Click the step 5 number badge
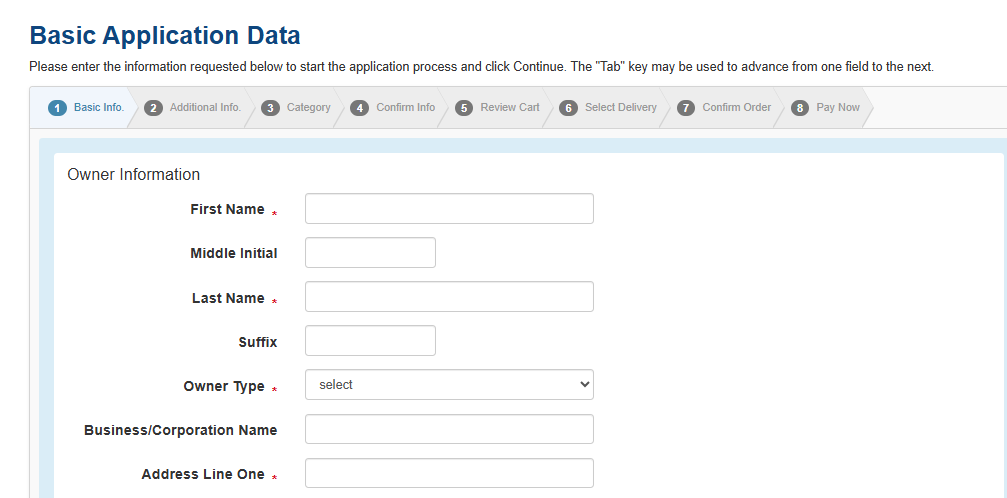 point(464,108)
